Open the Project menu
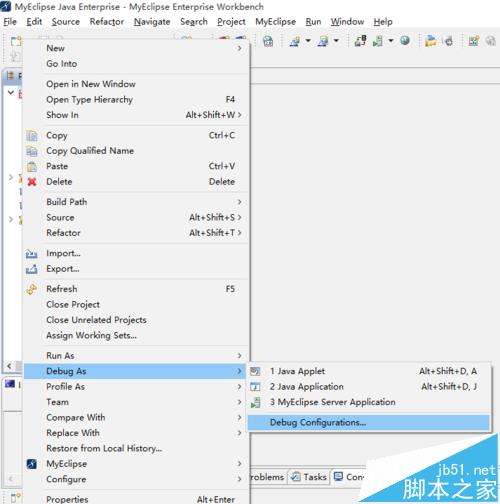The image size is (500, 504). 231,22
